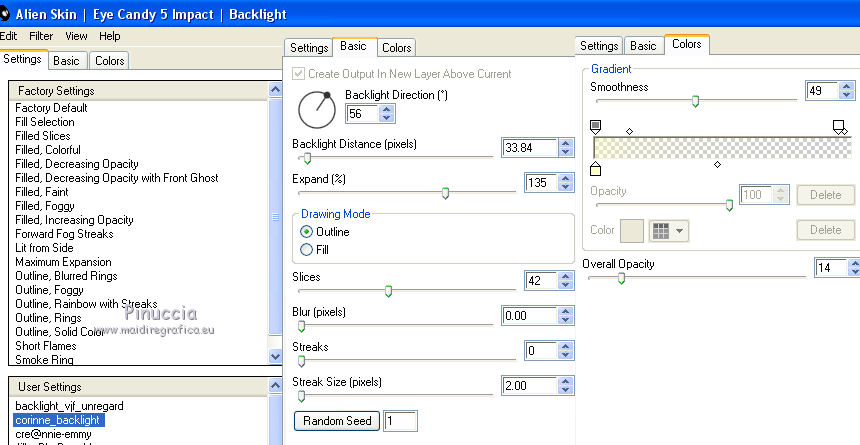Open the color palette grid dropdown

tap(669, 231)
